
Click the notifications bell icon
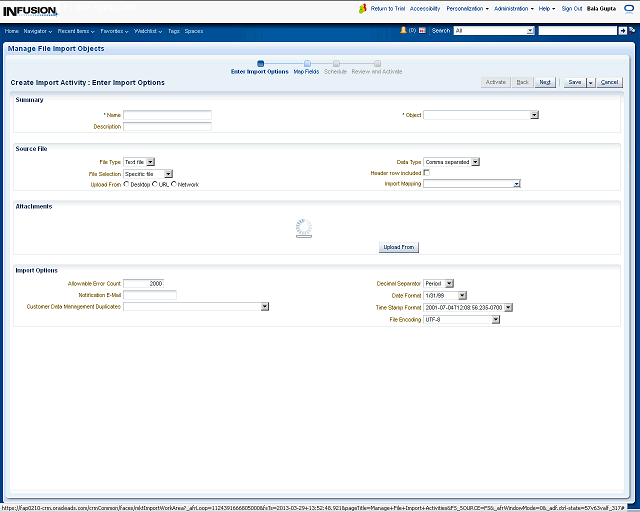[x=403, y=31]
